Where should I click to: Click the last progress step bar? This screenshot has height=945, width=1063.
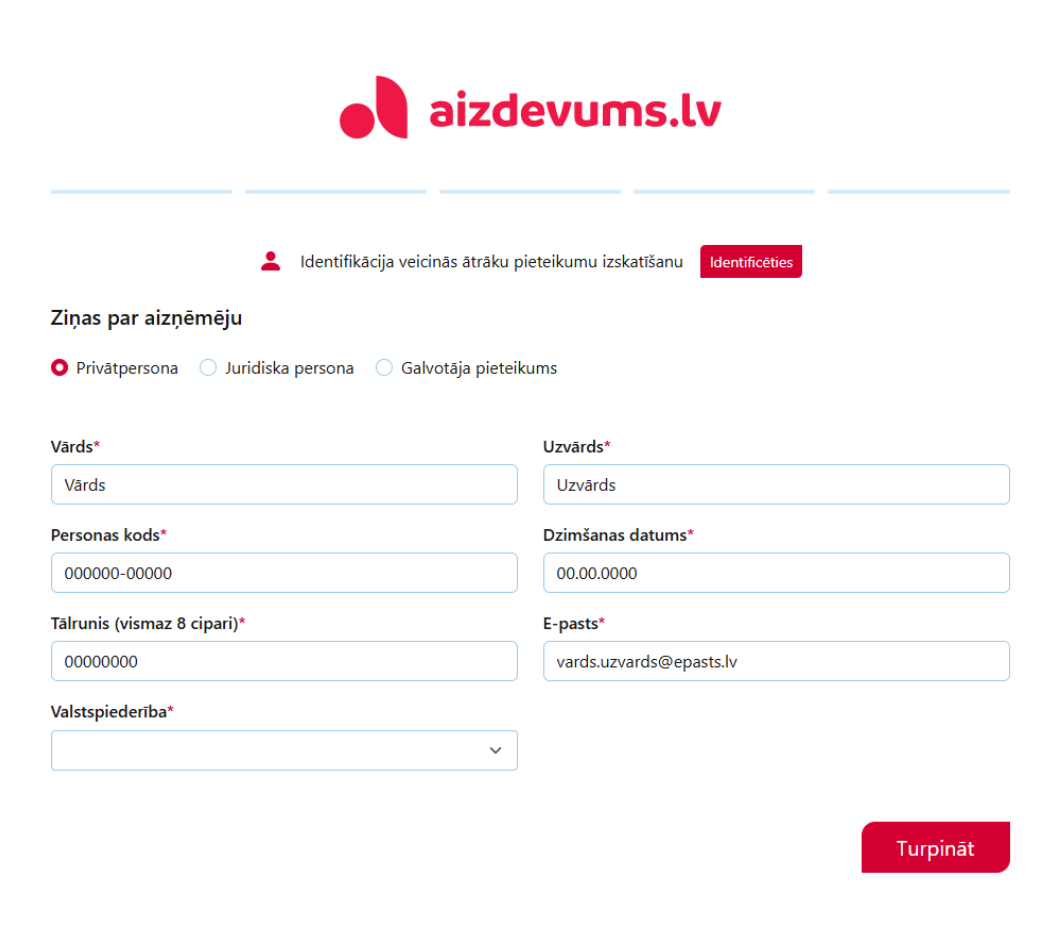[918, 191]
